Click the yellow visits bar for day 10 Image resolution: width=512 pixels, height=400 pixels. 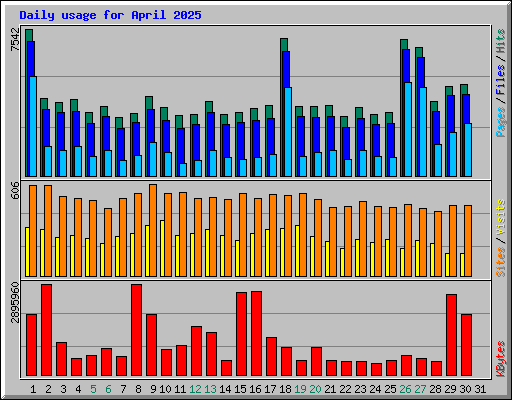coord(162,248)
